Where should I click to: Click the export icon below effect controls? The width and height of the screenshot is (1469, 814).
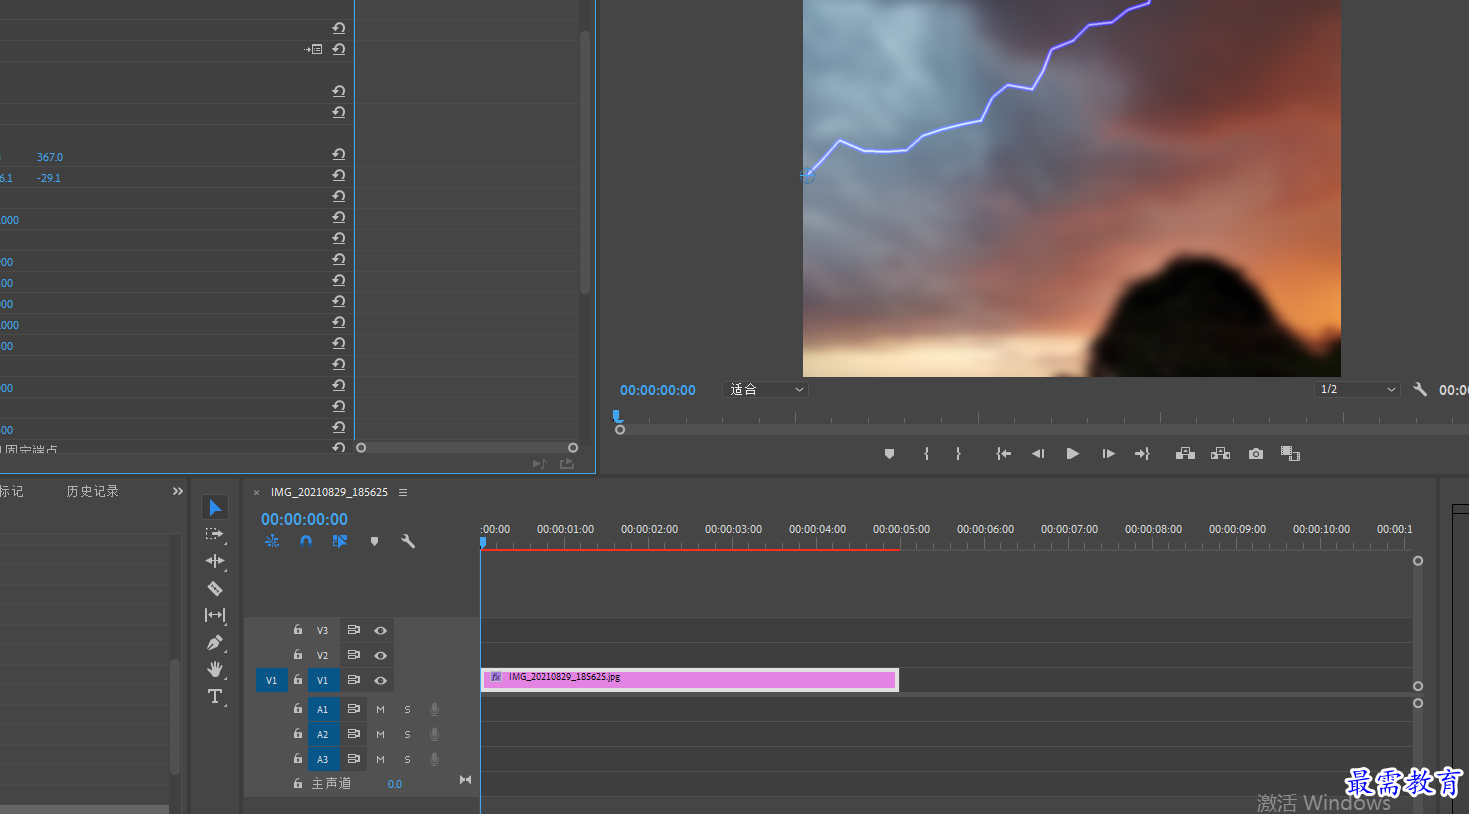pos(567,464)
